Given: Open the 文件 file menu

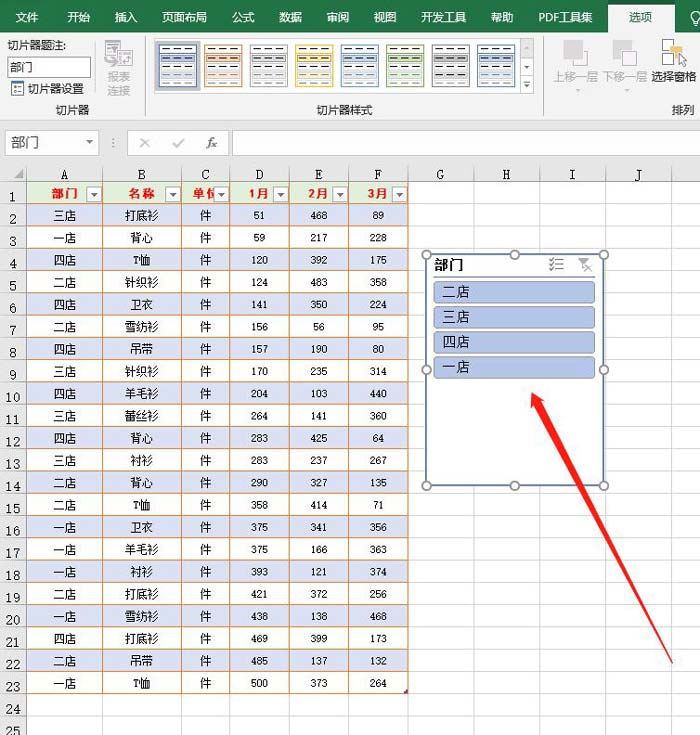Looking at the screenshot, I should pyautogui.click(x=27, y=17).
